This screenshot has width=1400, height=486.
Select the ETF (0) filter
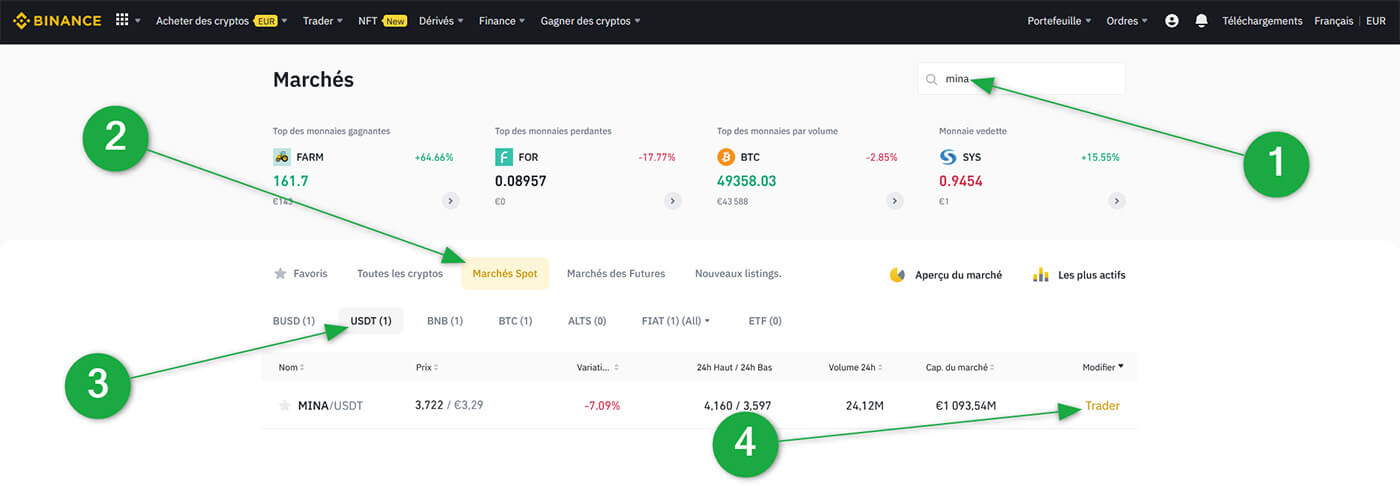pos(765,321)
